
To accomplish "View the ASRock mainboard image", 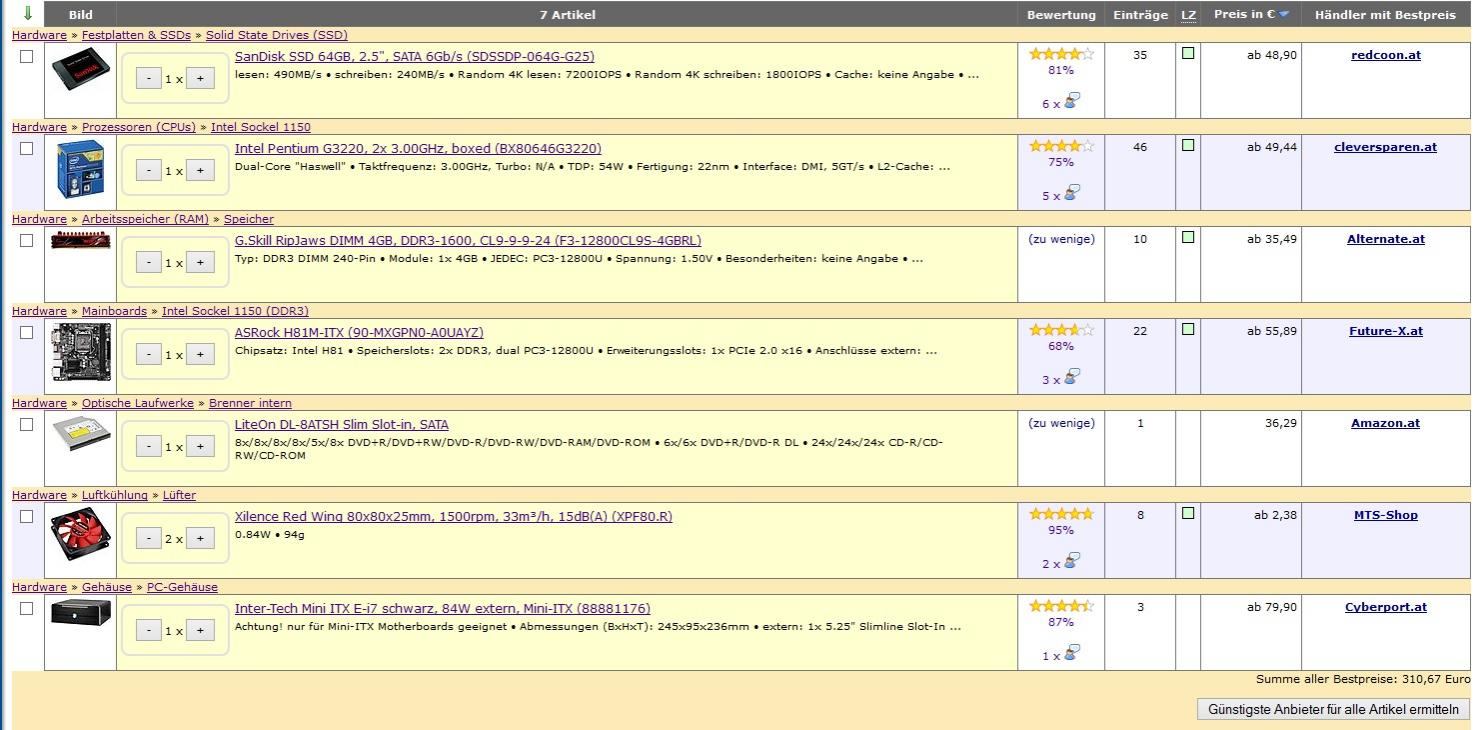I will click(x=80, y=352).
